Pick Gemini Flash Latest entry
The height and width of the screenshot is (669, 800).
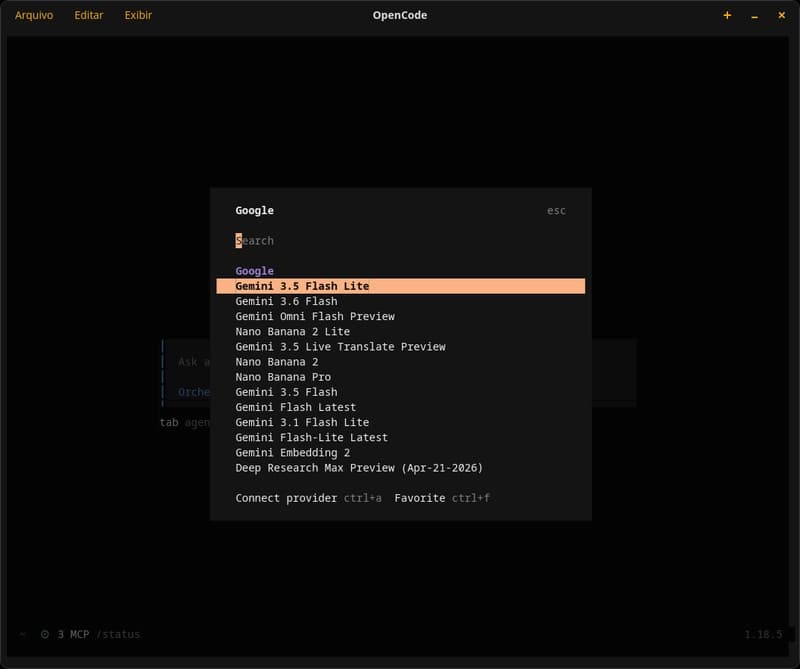401,407
